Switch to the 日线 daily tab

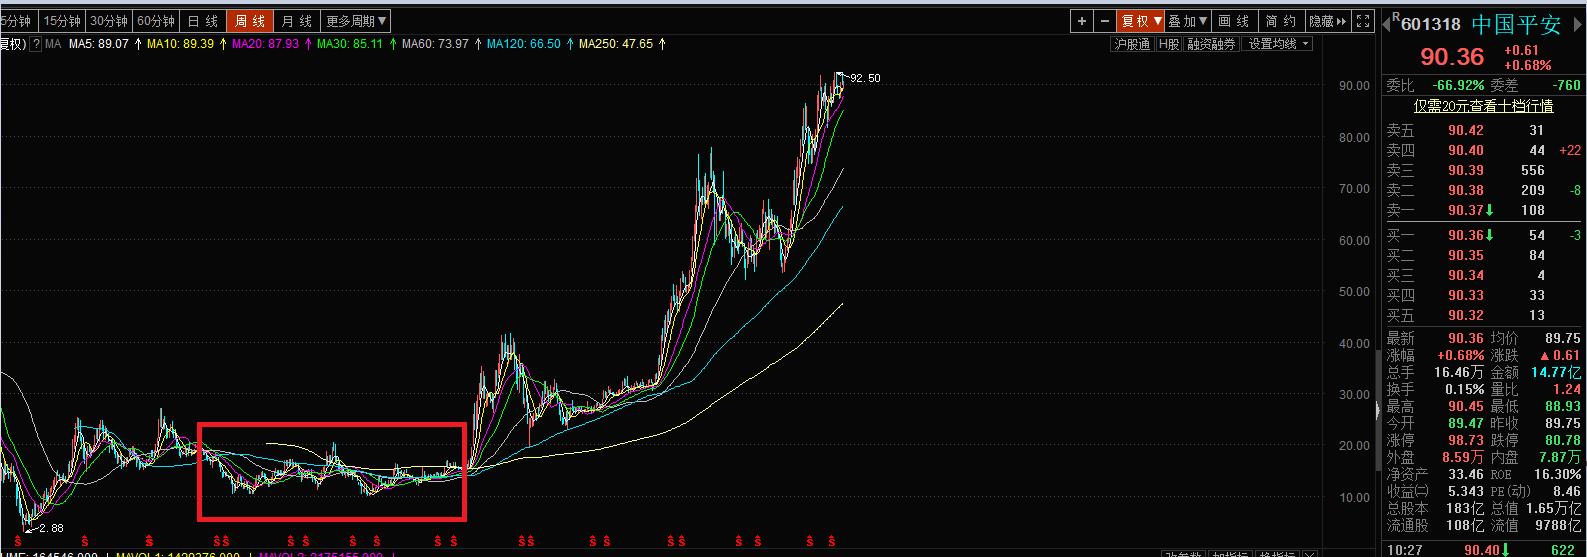[x=203, y=21]
